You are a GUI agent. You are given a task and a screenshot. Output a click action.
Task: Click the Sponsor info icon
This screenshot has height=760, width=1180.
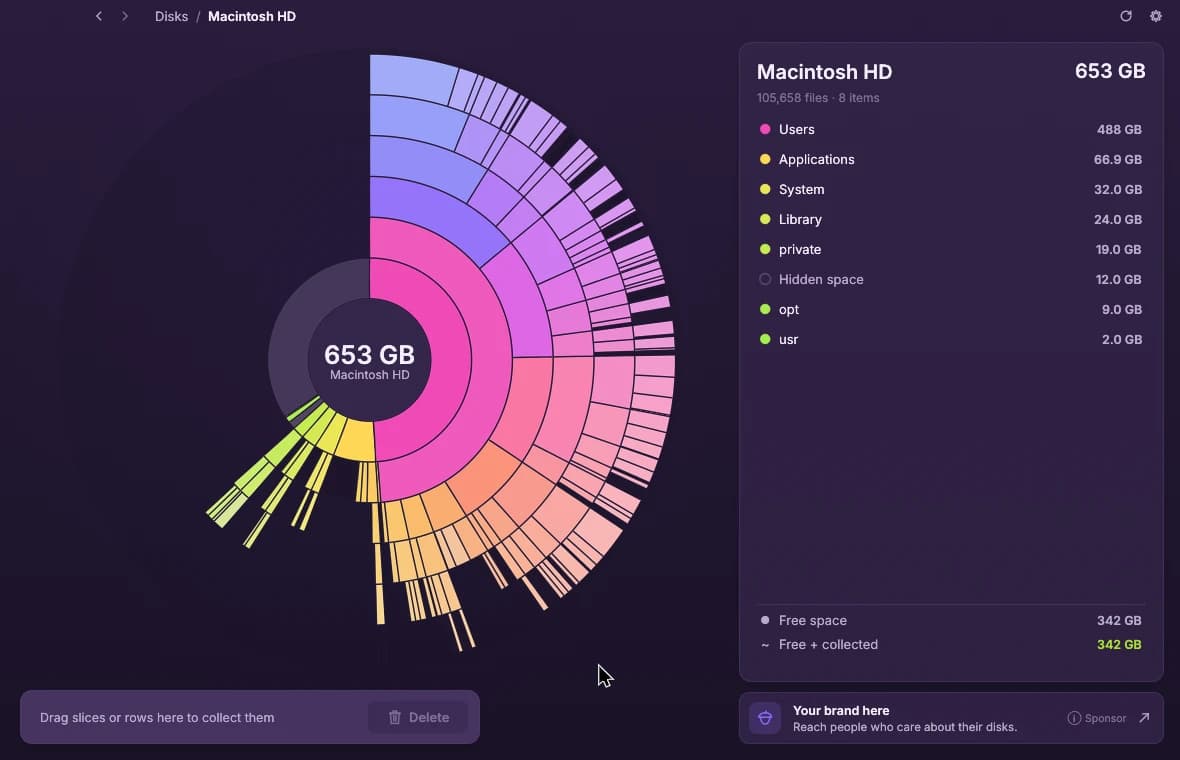[1074, 718]
